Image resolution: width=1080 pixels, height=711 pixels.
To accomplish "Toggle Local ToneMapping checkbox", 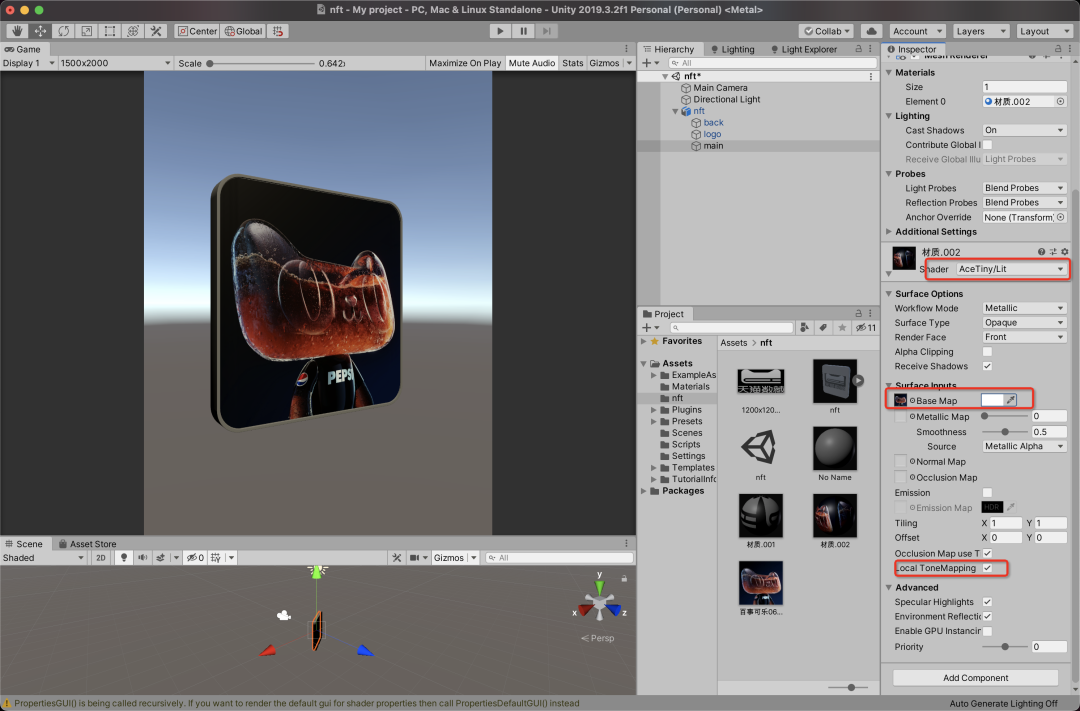I will pyautogui.click(x=988, y=568).
